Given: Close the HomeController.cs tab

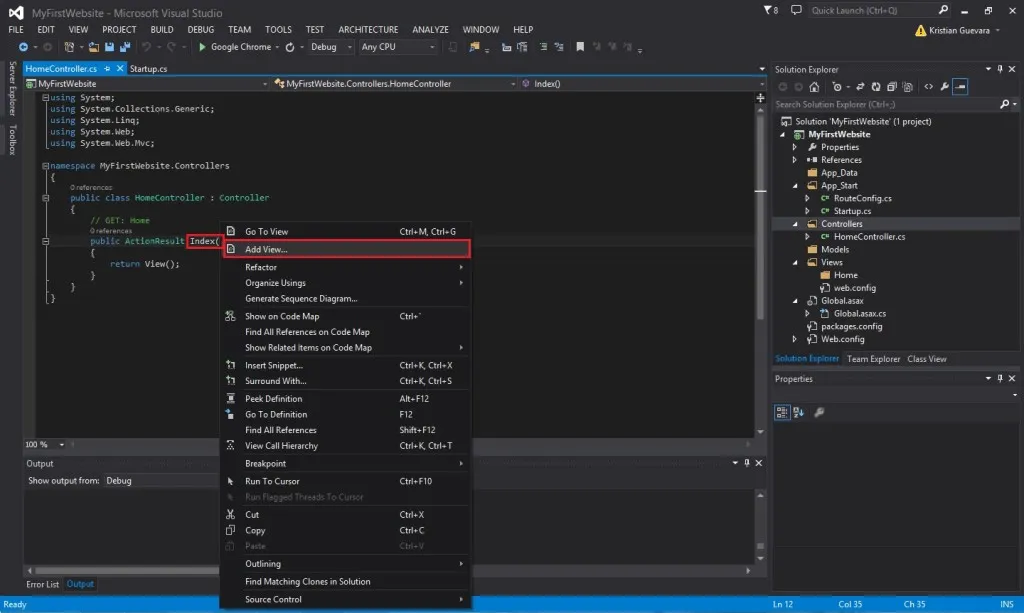Looking at the screenshot, I should click(120, 69).
